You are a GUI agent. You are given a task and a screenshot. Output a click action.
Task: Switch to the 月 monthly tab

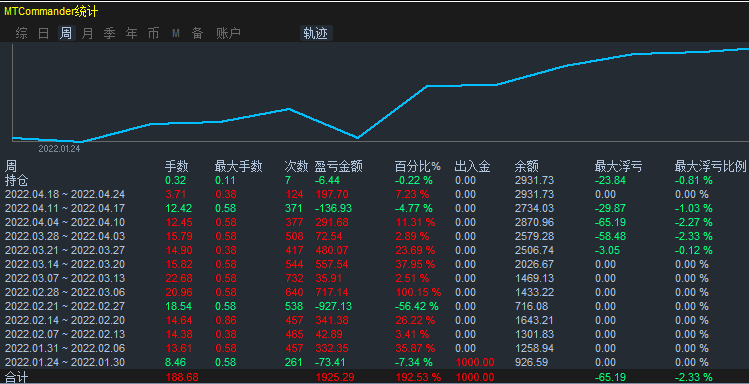87,33
